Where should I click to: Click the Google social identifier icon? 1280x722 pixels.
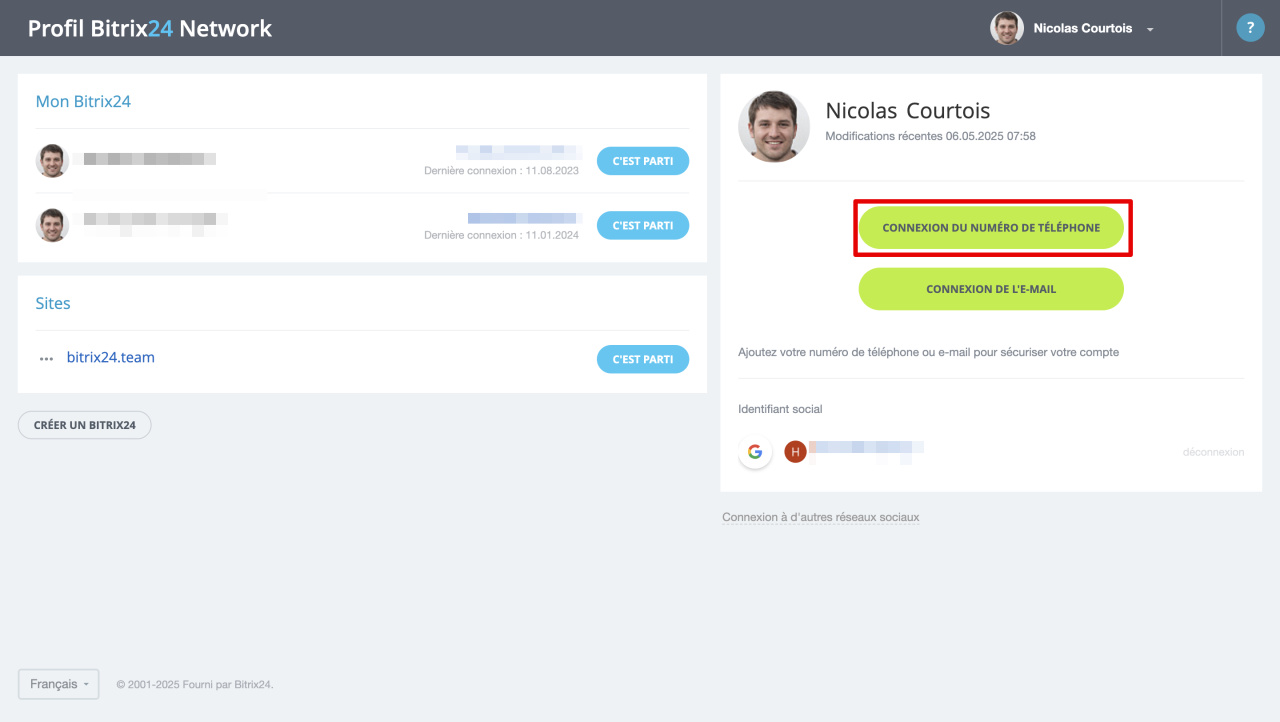pyautogui.click(x=755, y=452)
